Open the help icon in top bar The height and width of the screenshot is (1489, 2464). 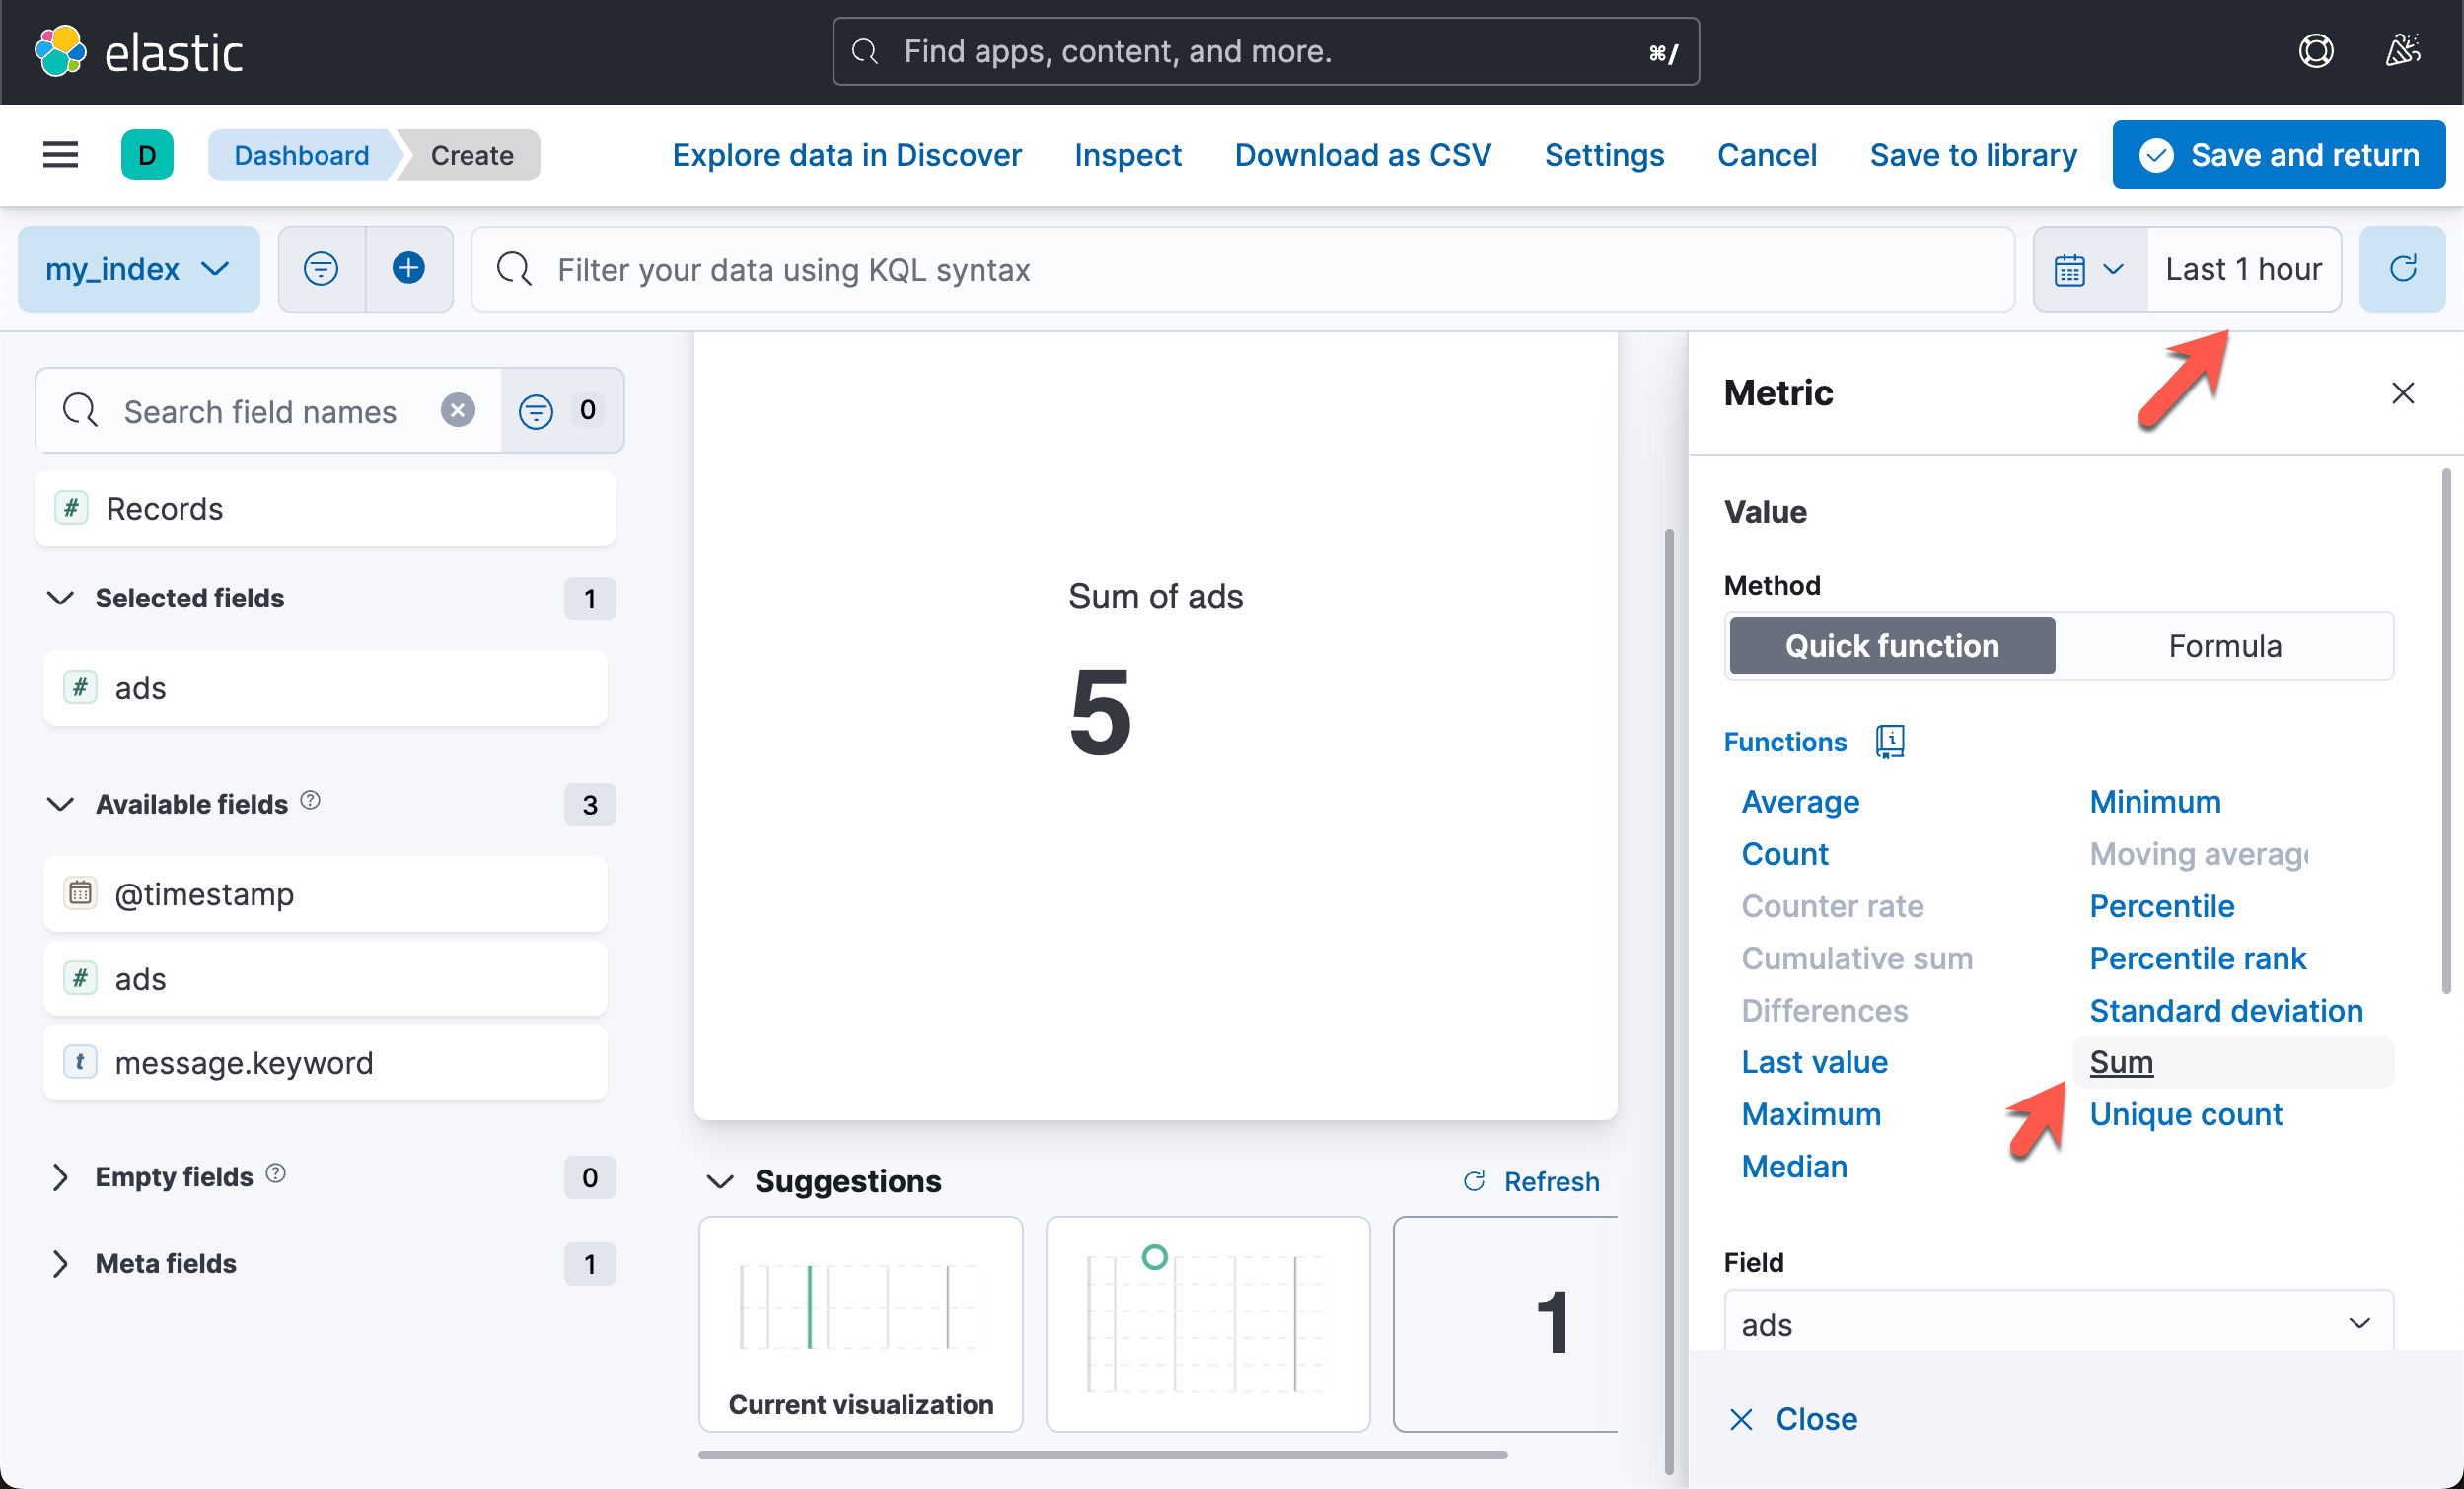(2316, 51)
